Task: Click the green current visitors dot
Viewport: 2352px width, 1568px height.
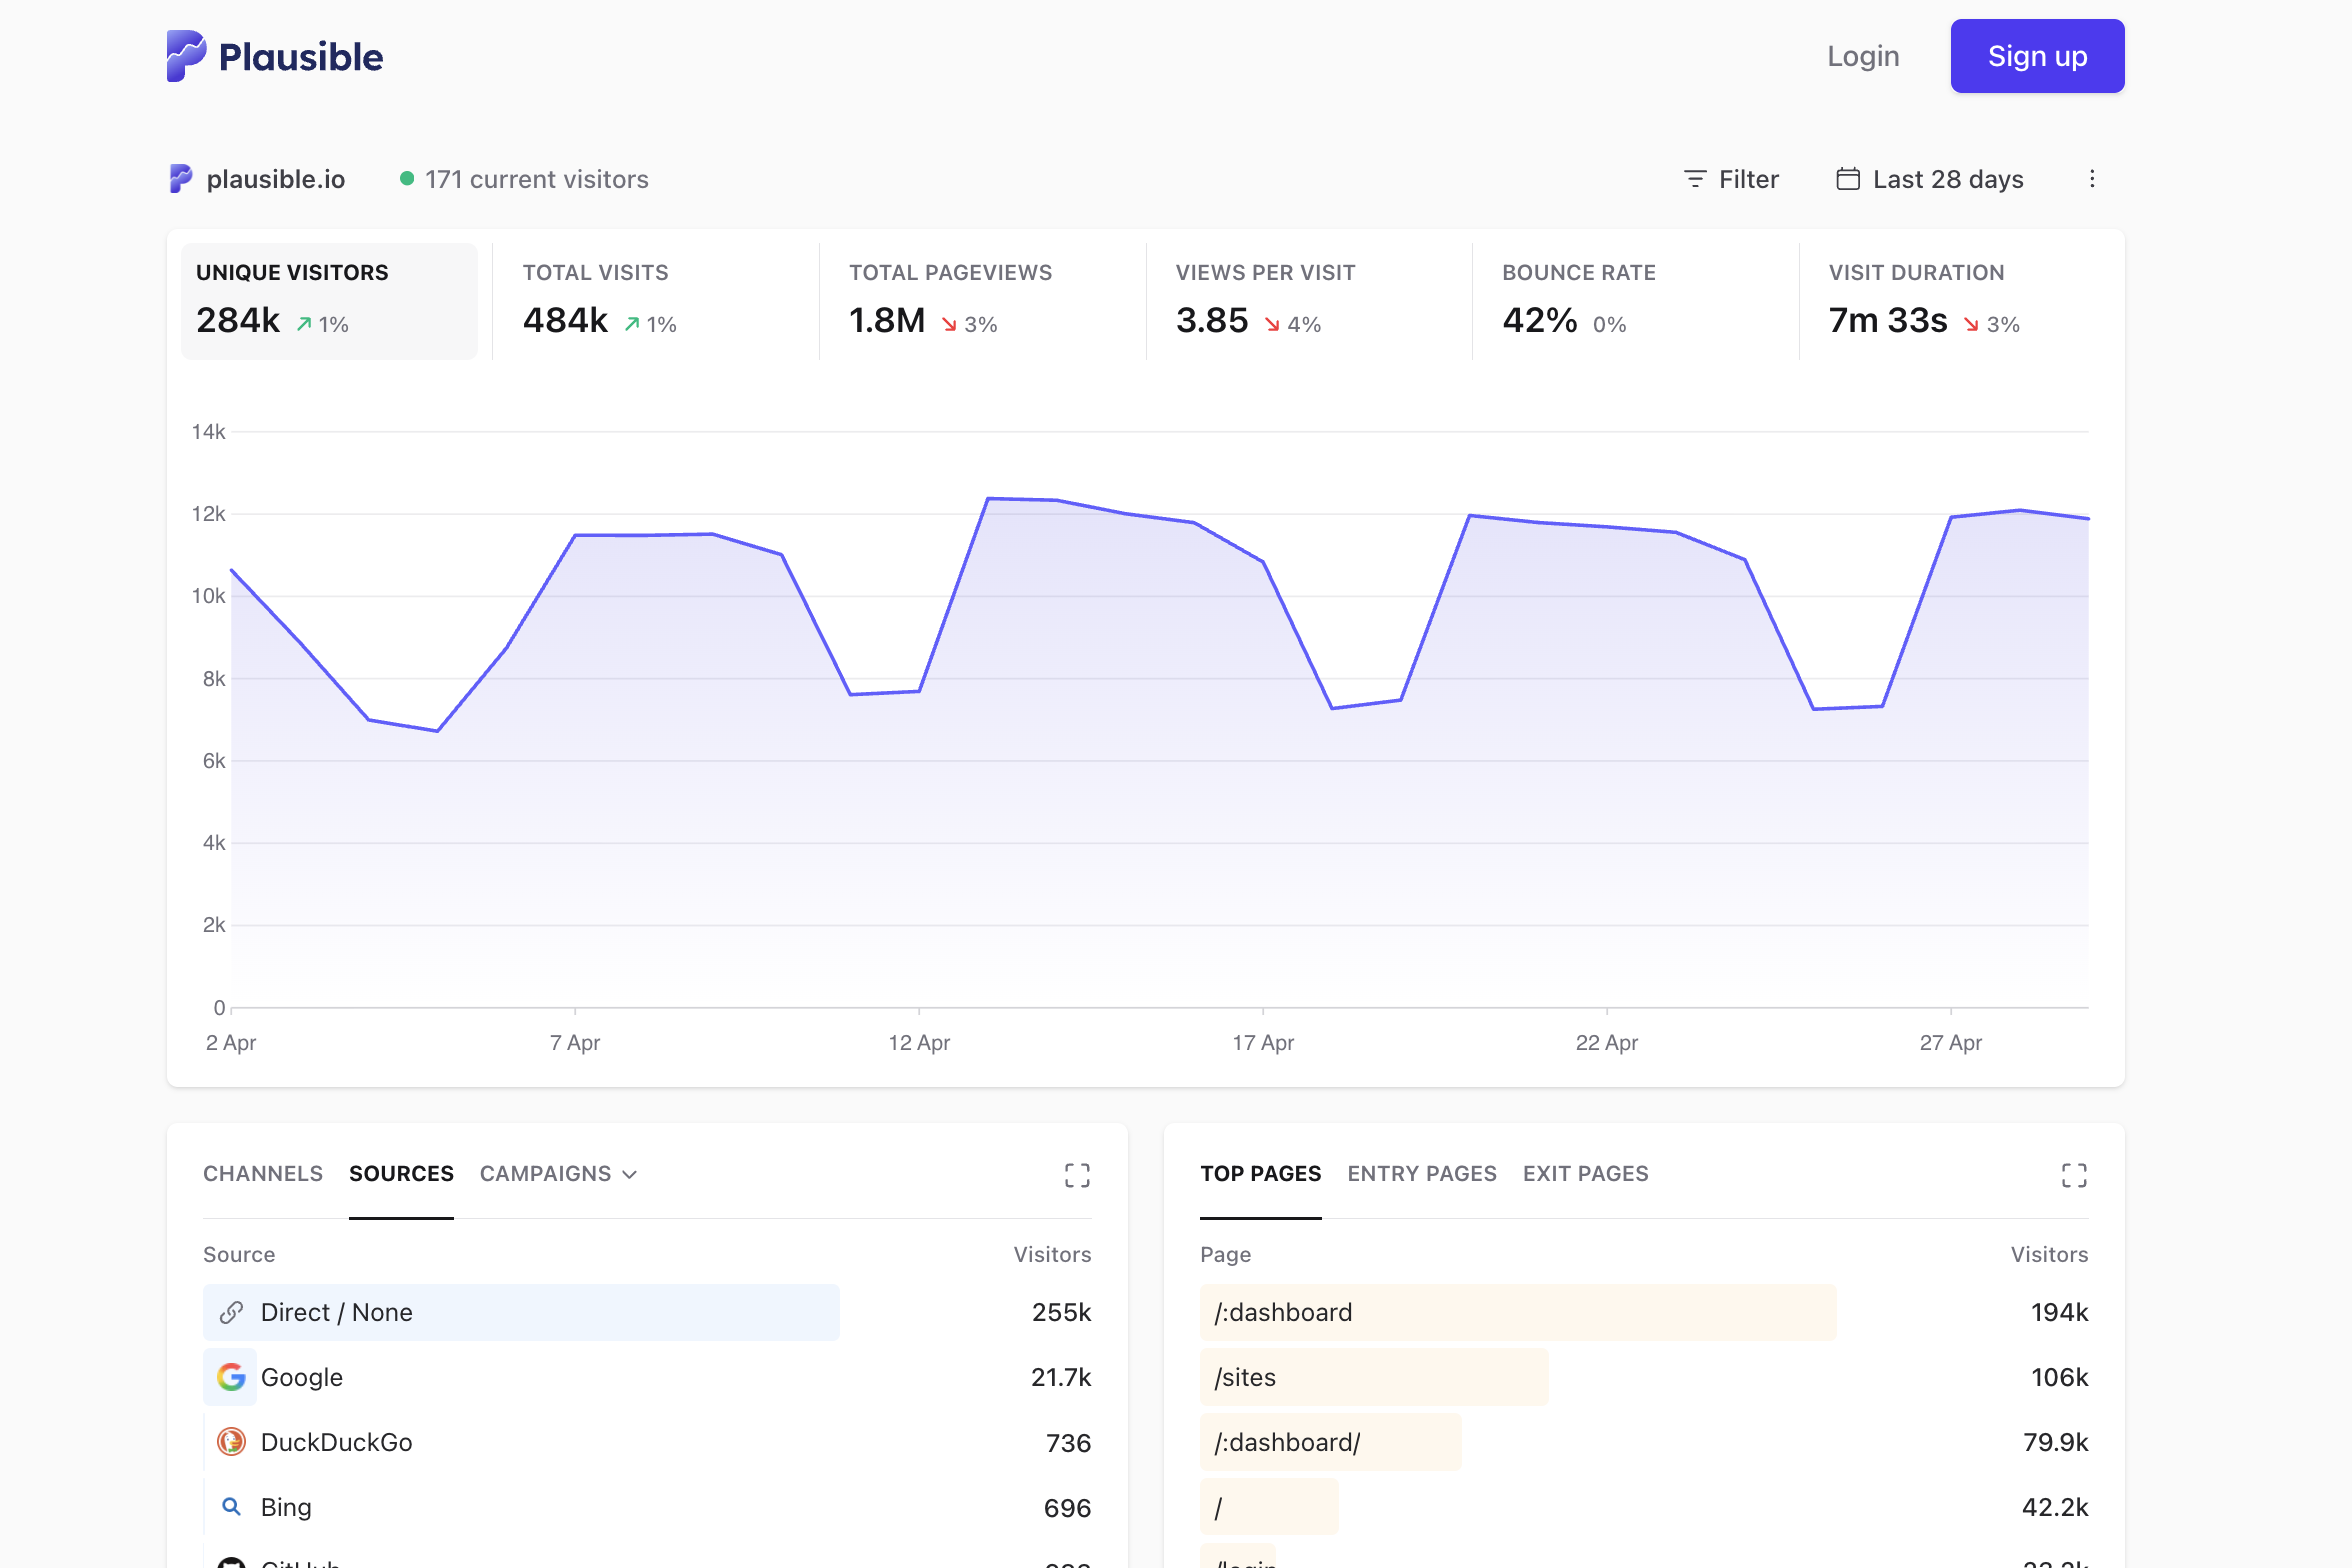Action: pos(407,179)
